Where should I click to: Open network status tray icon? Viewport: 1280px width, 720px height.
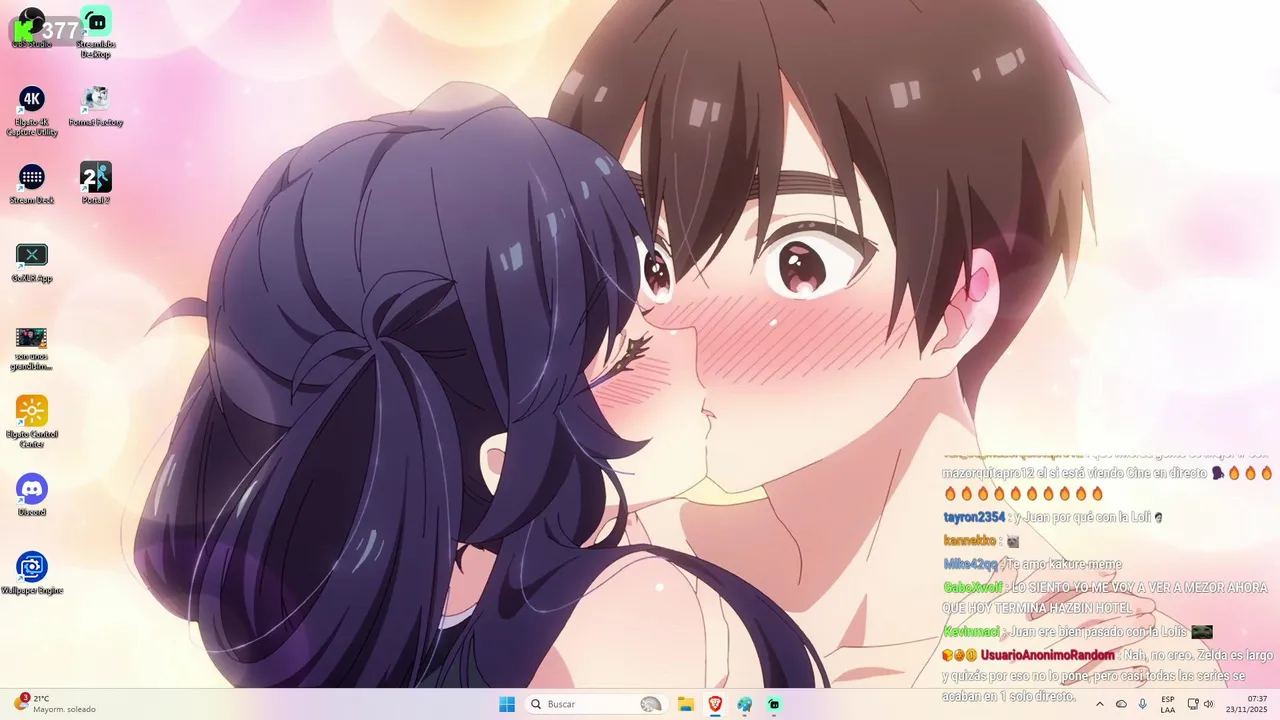point(1192,704)
